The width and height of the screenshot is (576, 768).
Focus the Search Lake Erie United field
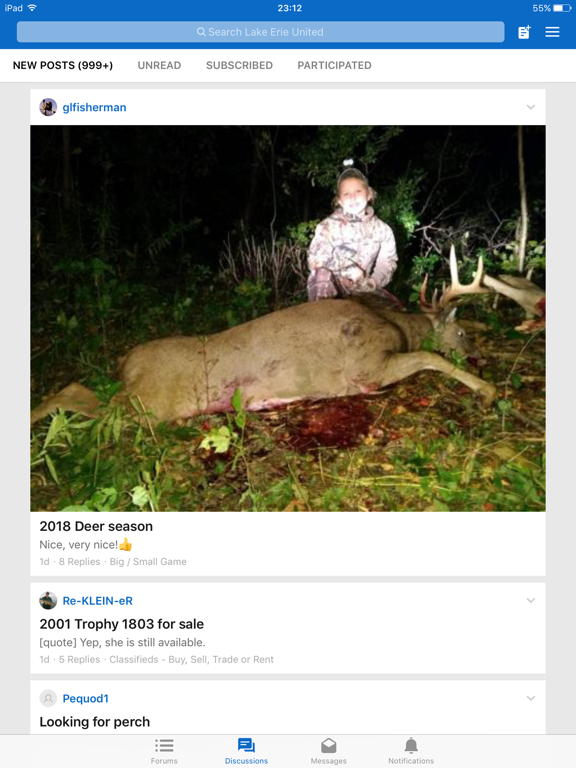click(261, 32)
